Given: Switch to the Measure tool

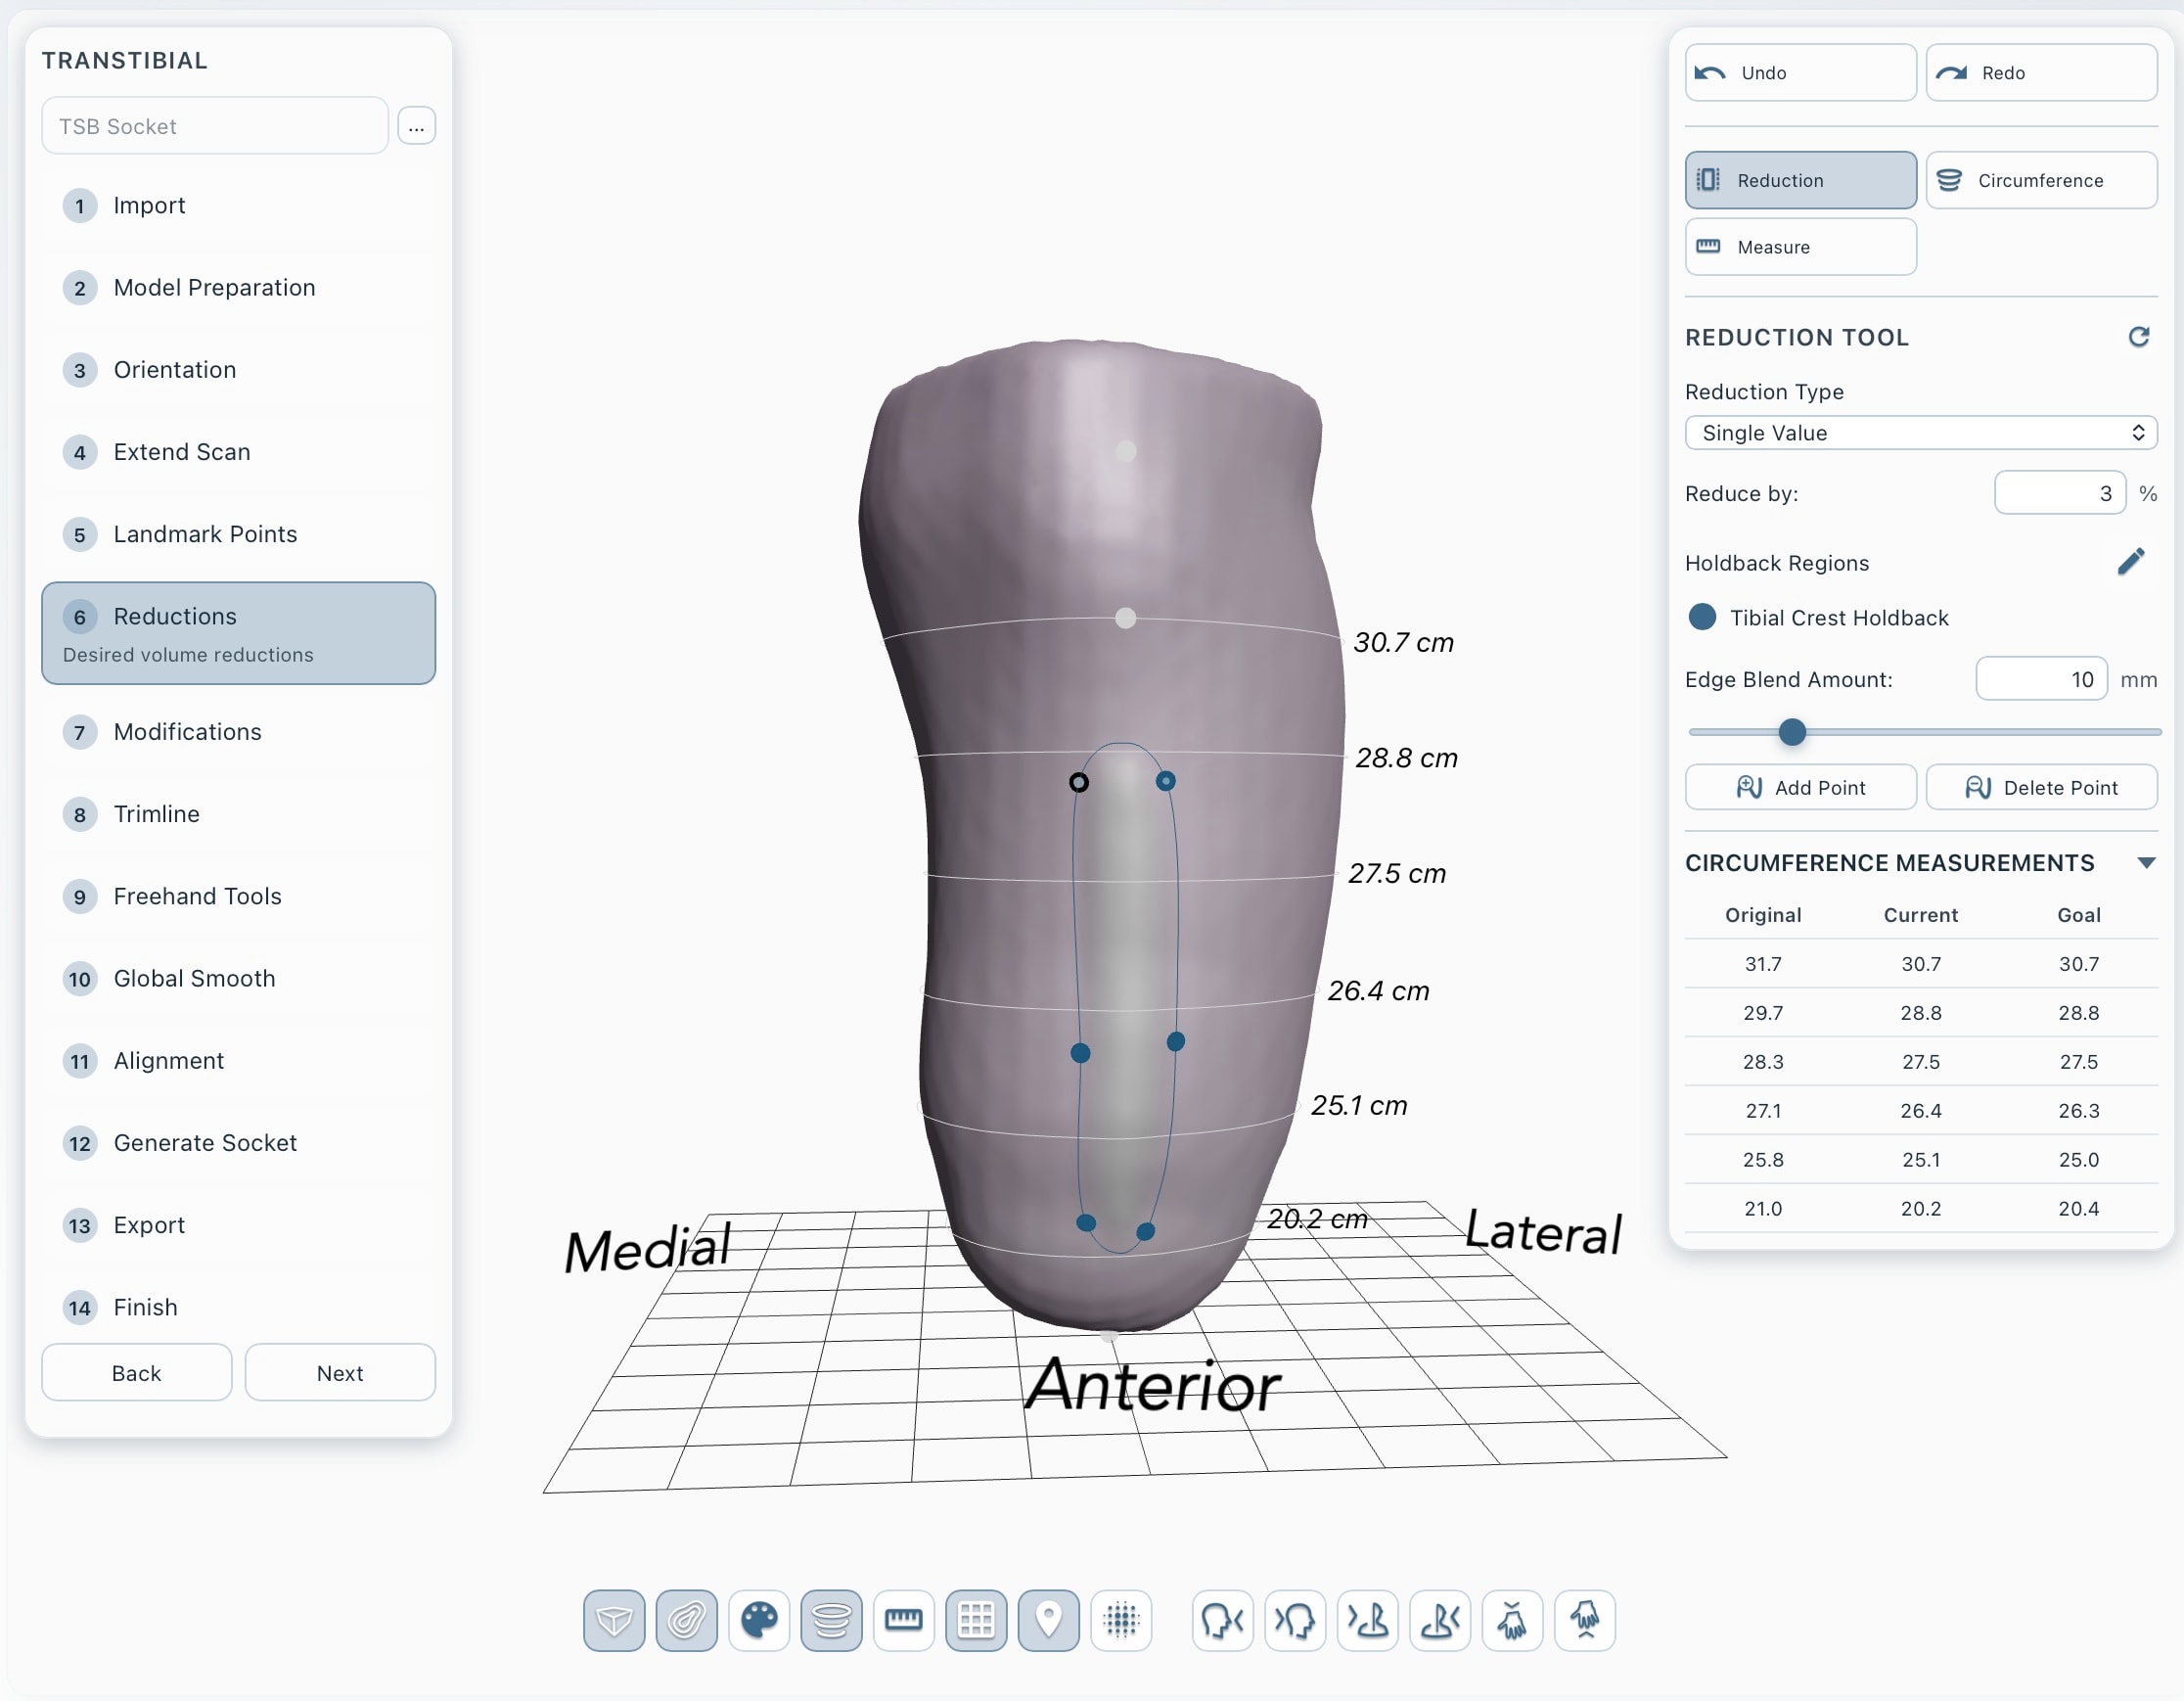Looking at the screenshot, I should [x=1800, y=247].
